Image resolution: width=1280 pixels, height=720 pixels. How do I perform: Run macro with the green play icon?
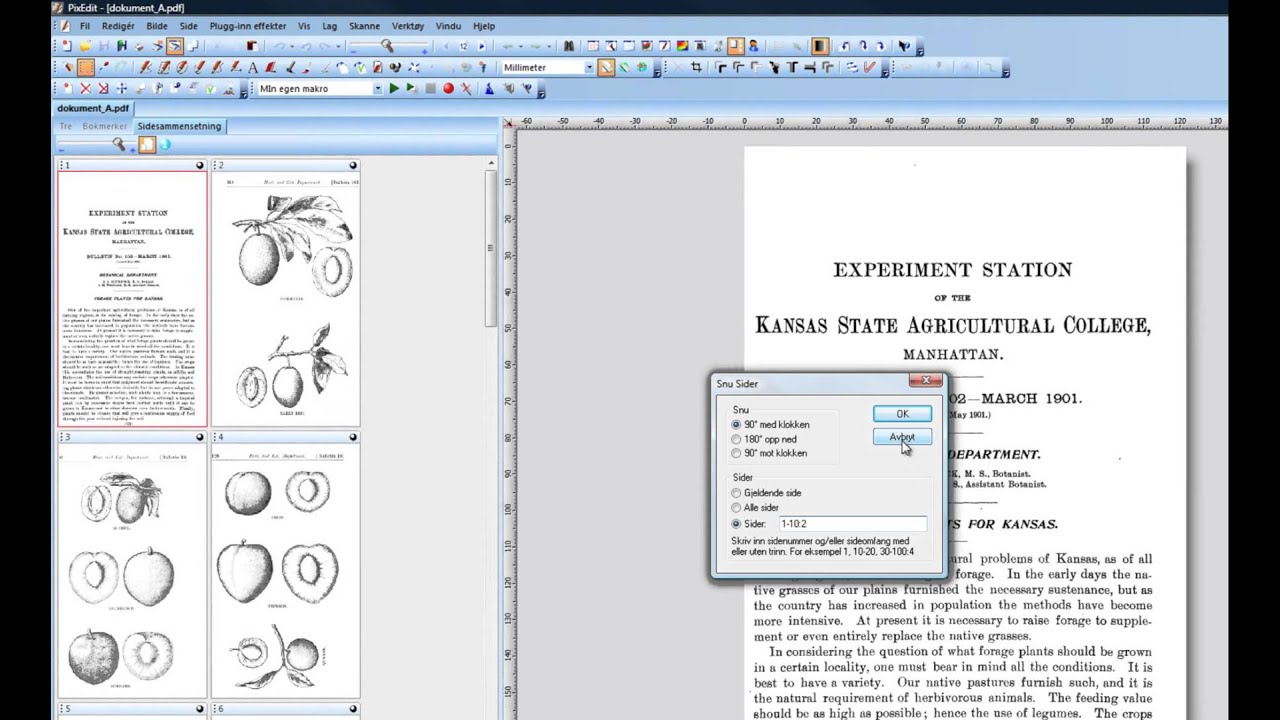tap(394, 88)
